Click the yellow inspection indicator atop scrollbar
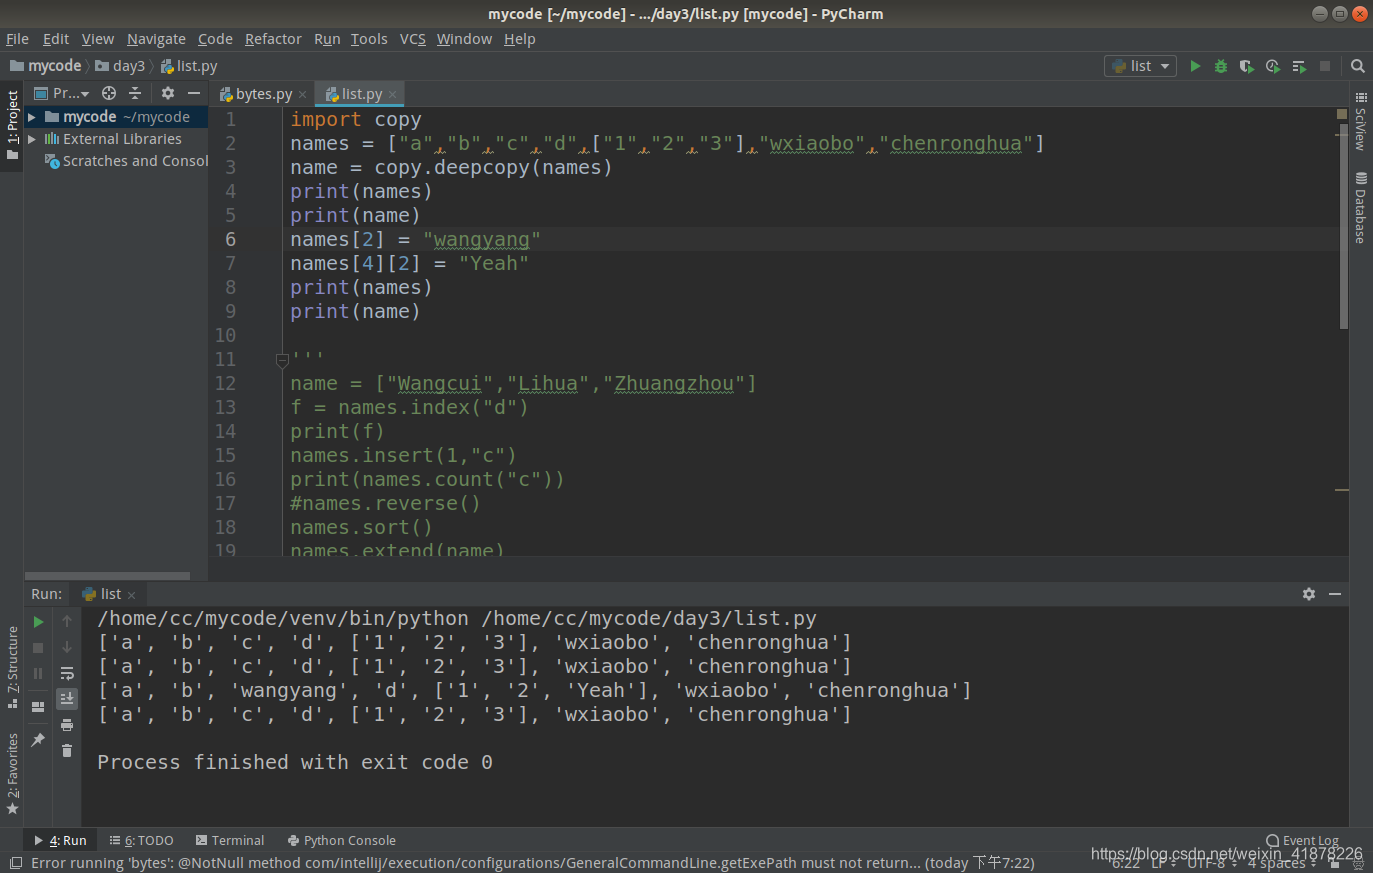Image resolution: width=1373 pixels, height=873 pixels. [x=1342, y=114]
